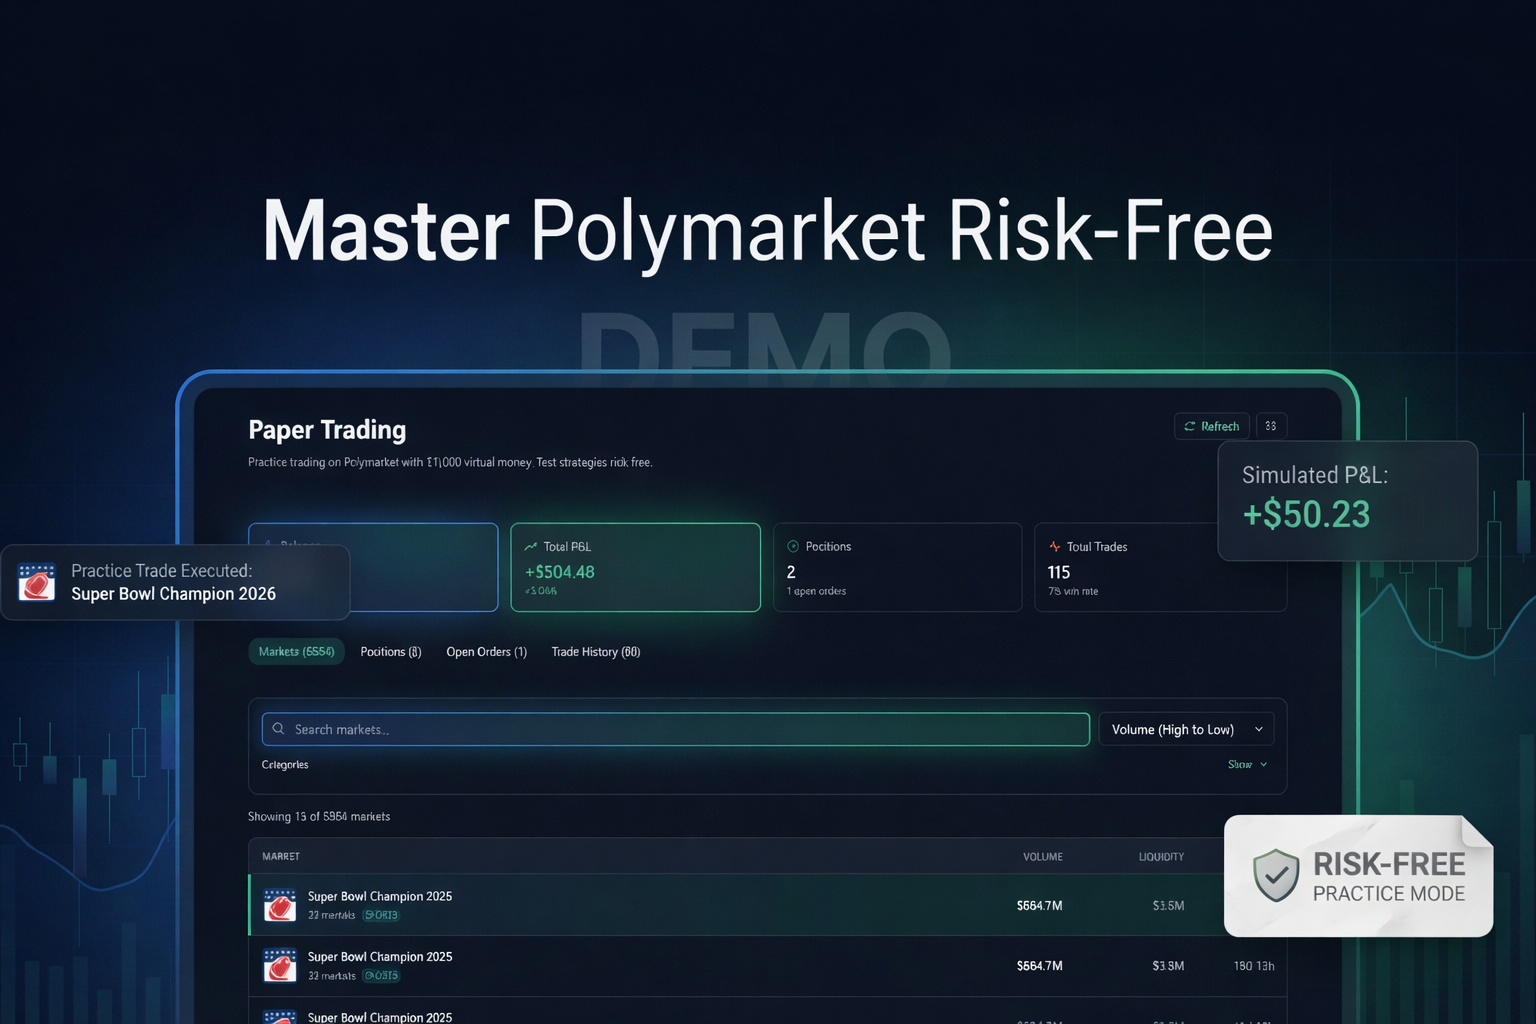Select the Markets tab pill
Image resolution: width=1536 pixels, height=1024 pixels.
point(296,651)
